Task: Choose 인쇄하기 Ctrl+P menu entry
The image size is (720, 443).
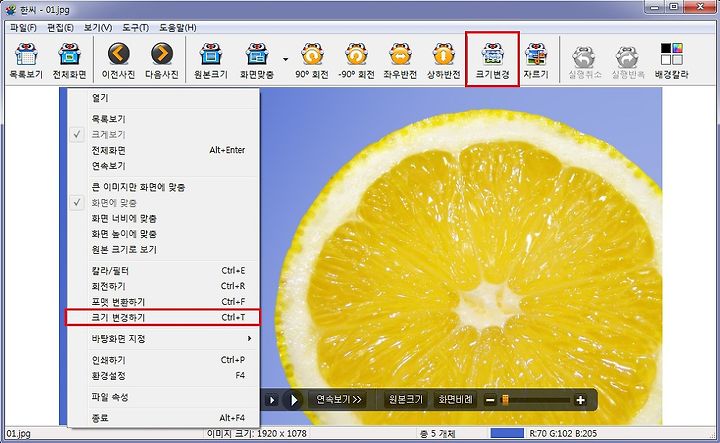Action: (163, 360)
